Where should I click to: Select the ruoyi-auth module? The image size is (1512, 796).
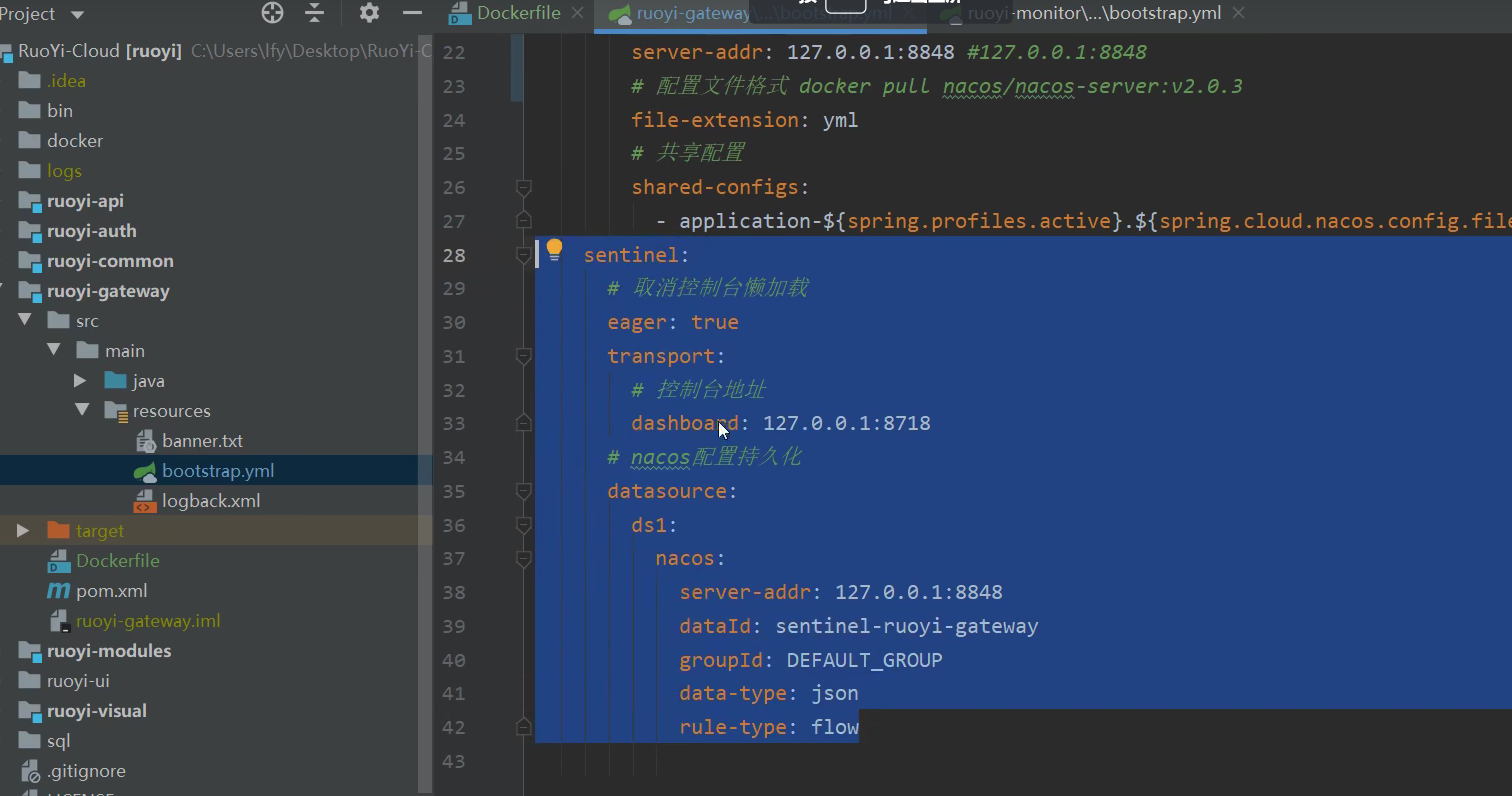point(91,231)
